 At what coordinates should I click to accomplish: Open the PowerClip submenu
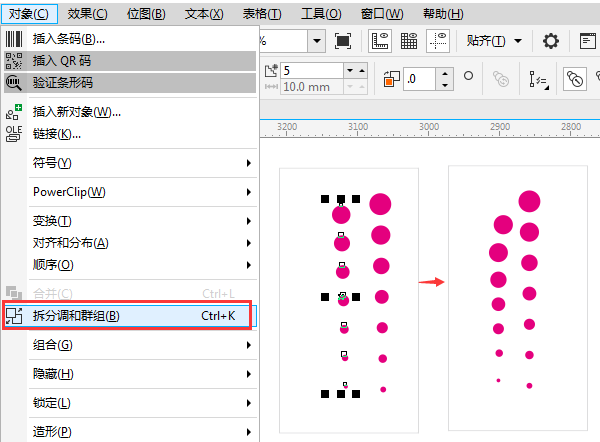click(69, 192)
